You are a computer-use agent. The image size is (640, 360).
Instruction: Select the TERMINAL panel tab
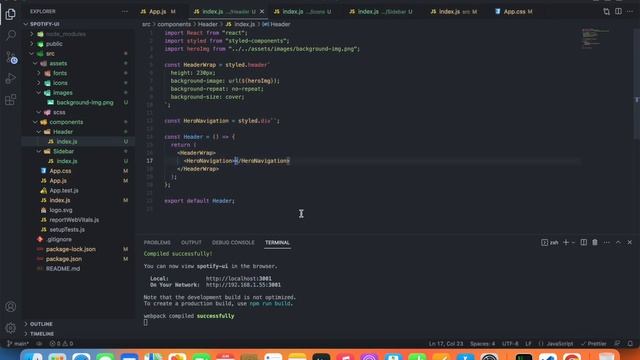click(277, 242)
